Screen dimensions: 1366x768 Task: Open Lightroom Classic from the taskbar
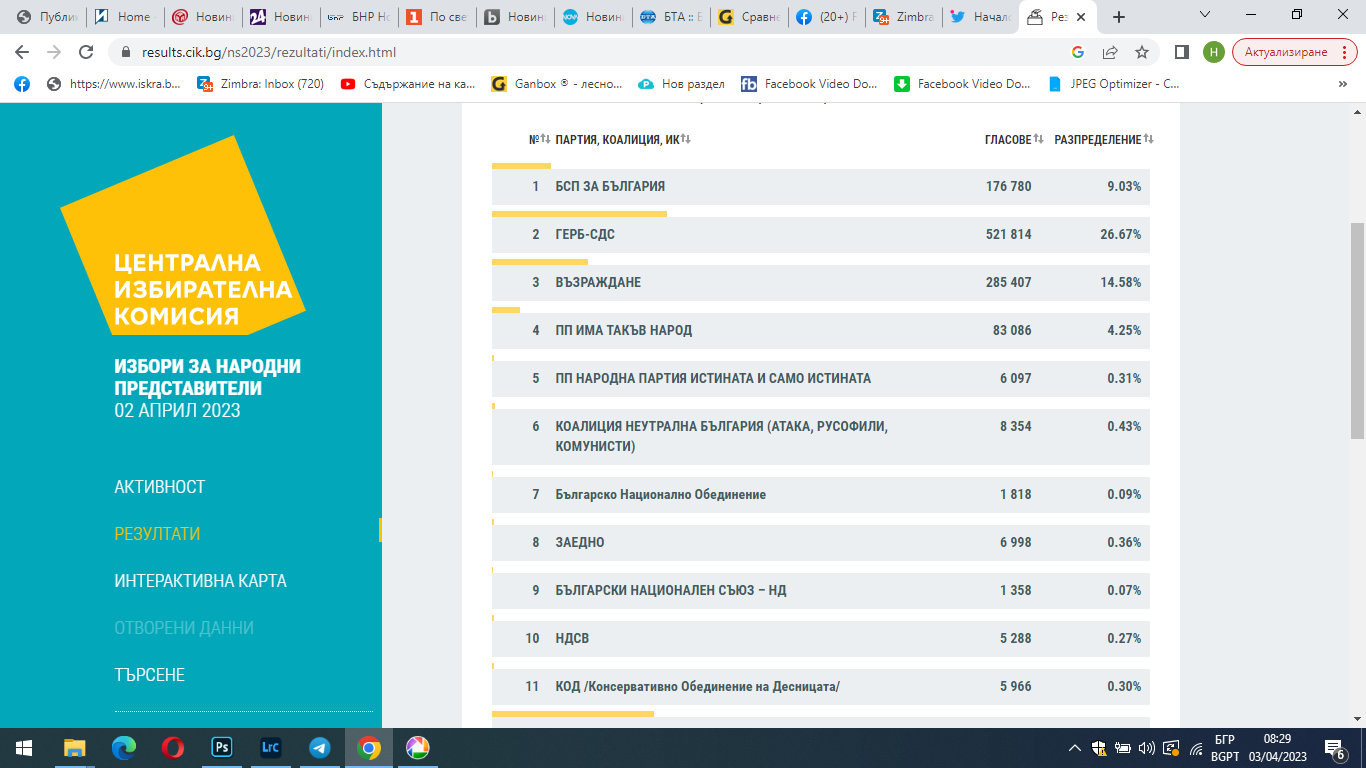click(270, 747)
